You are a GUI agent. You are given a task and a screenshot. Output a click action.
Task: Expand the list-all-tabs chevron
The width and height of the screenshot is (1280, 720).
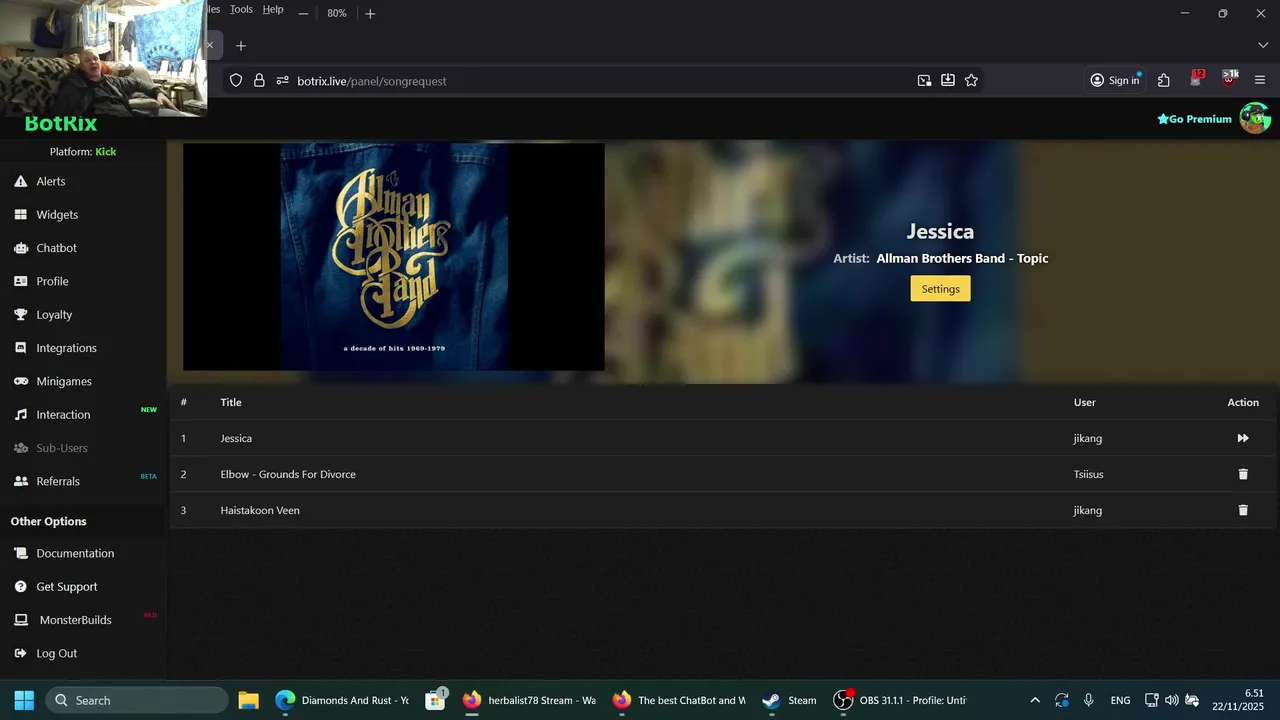pyautogui.click(x=1263, y=46)
